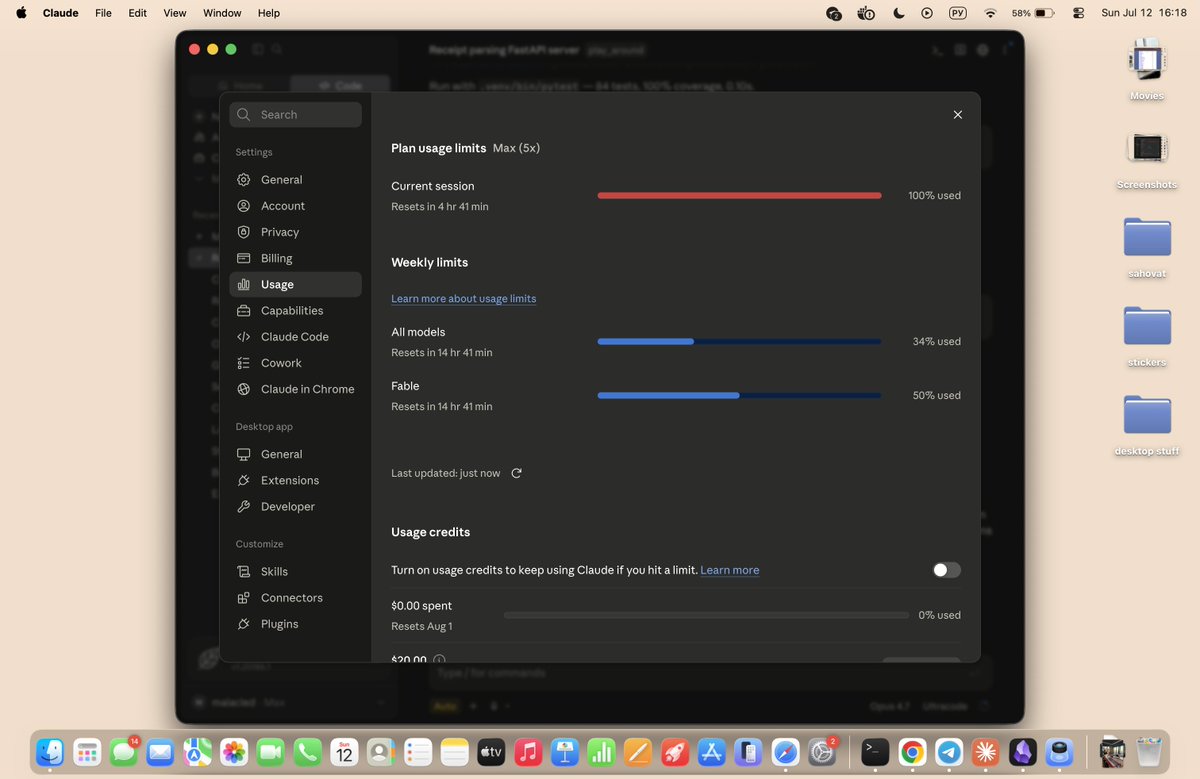Launch Apple TV from the Dock
Image resolution: width=1200 pixels, height=779 pixels.
click(x=491, y=752)
